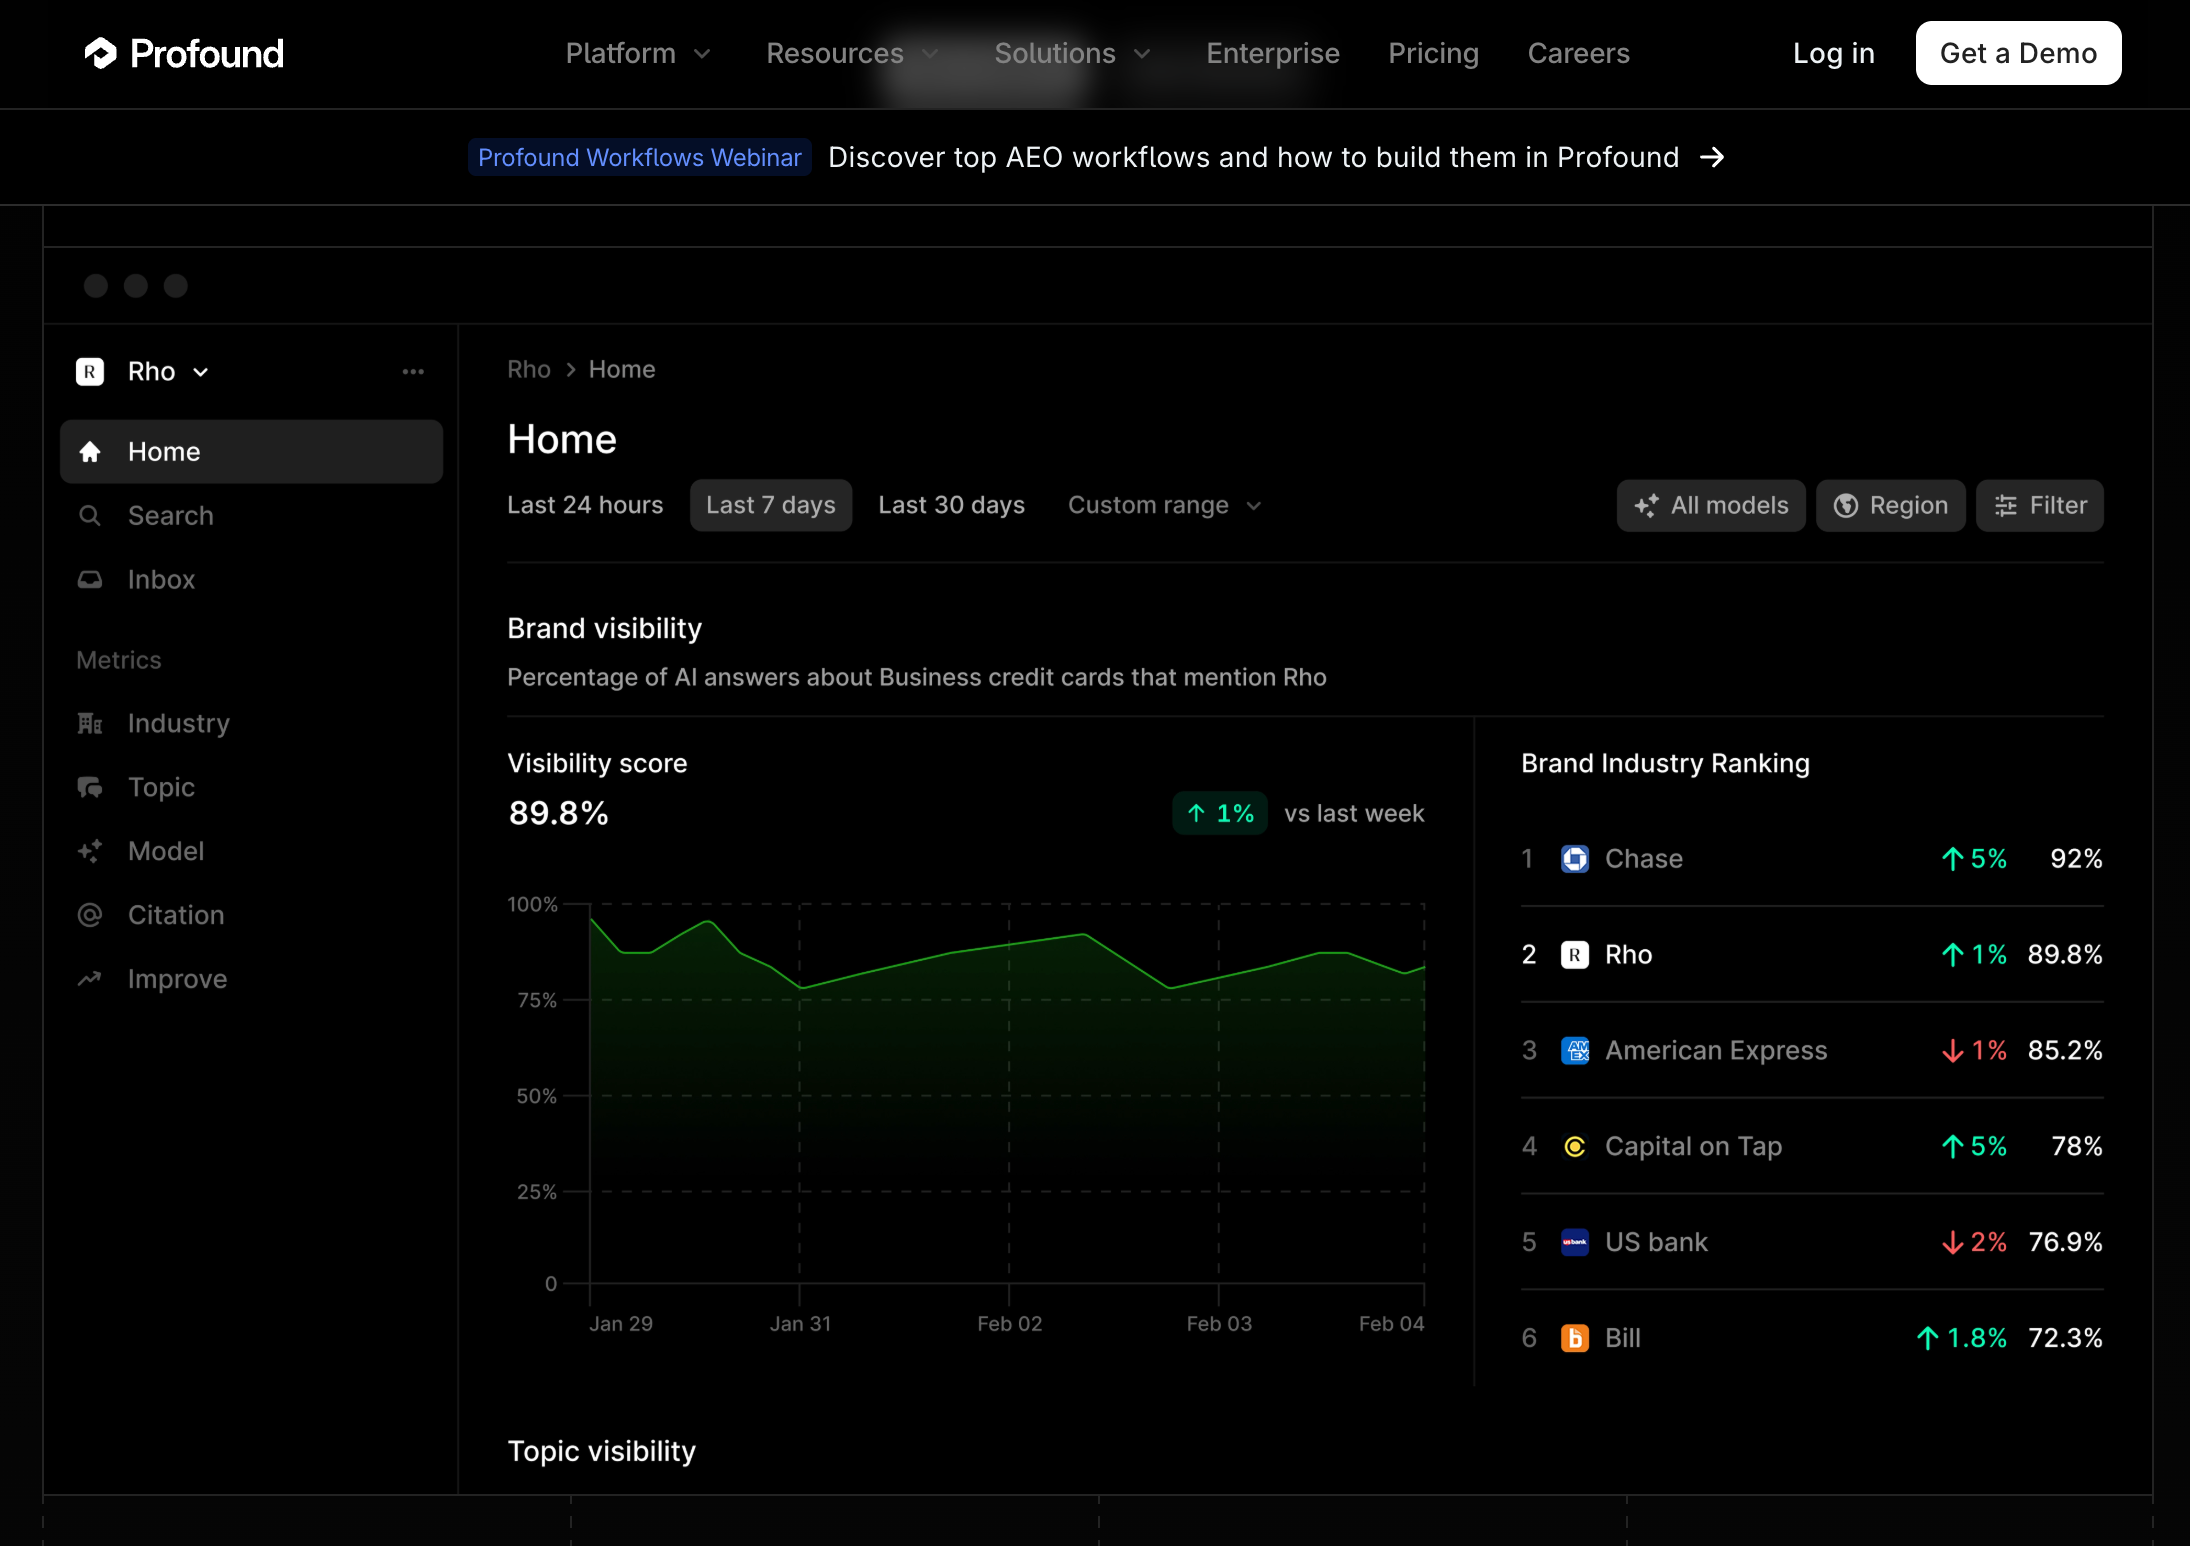Open the Inbox from the sidebar
Image resolution: width=2190 pixels, height=1546 pixels.
[x=161, y=579]
